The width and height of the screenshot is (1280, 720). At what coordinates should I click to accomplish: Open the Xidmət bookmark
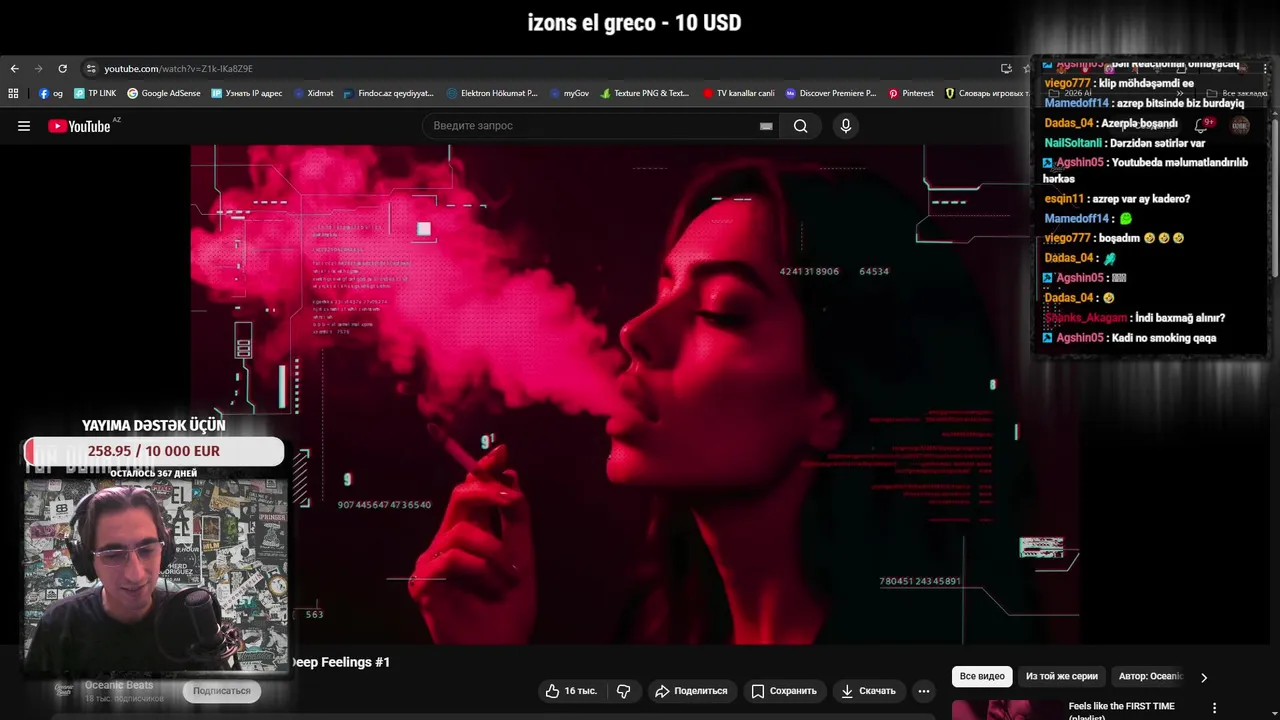(x=313, y=93)
